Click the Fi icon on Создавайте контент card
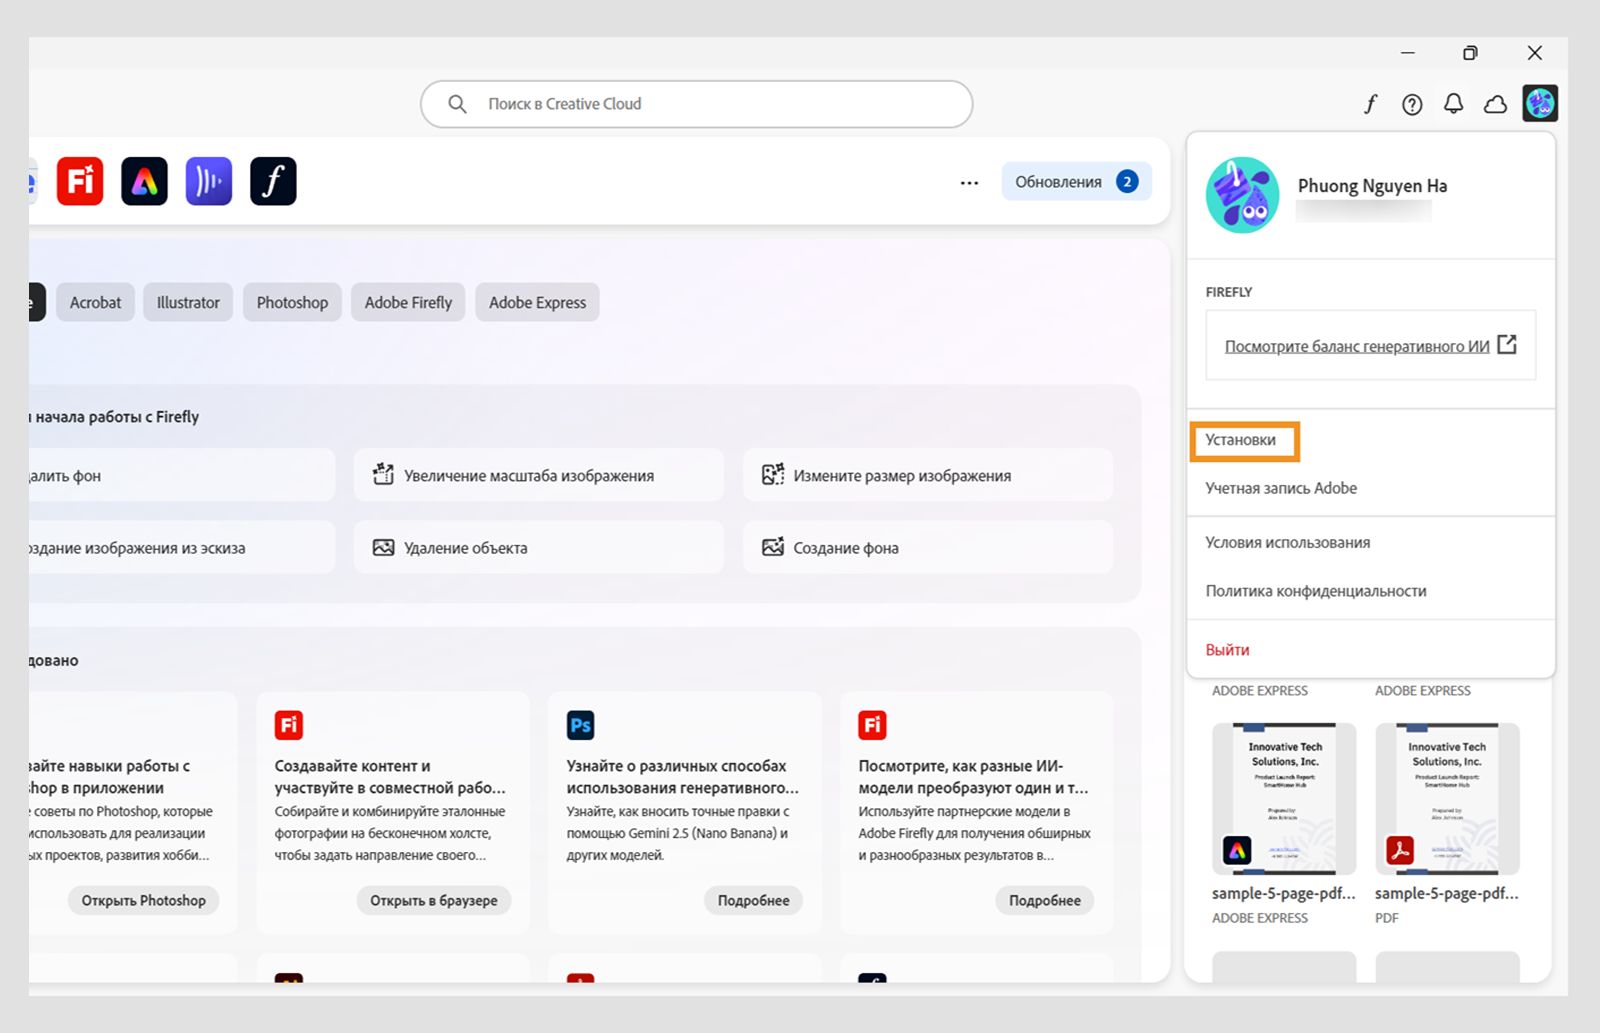Viewport: 1600px width, 1033px height. click(x=289, y=725)
